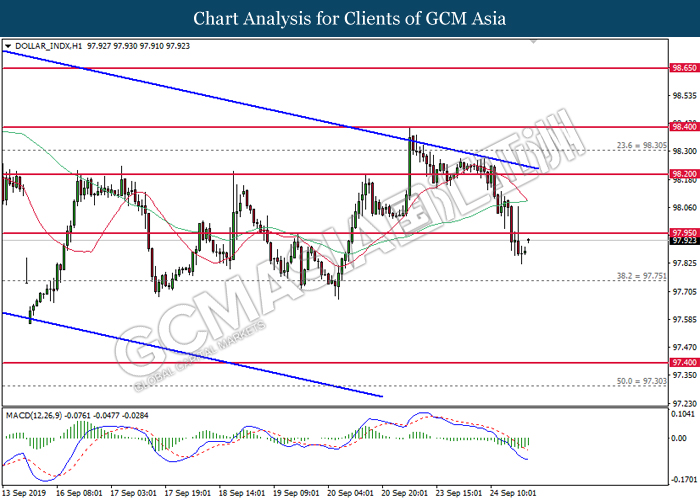Click the 97.350 price scale value
700x500 pixels.
click(x=684, y=375)
